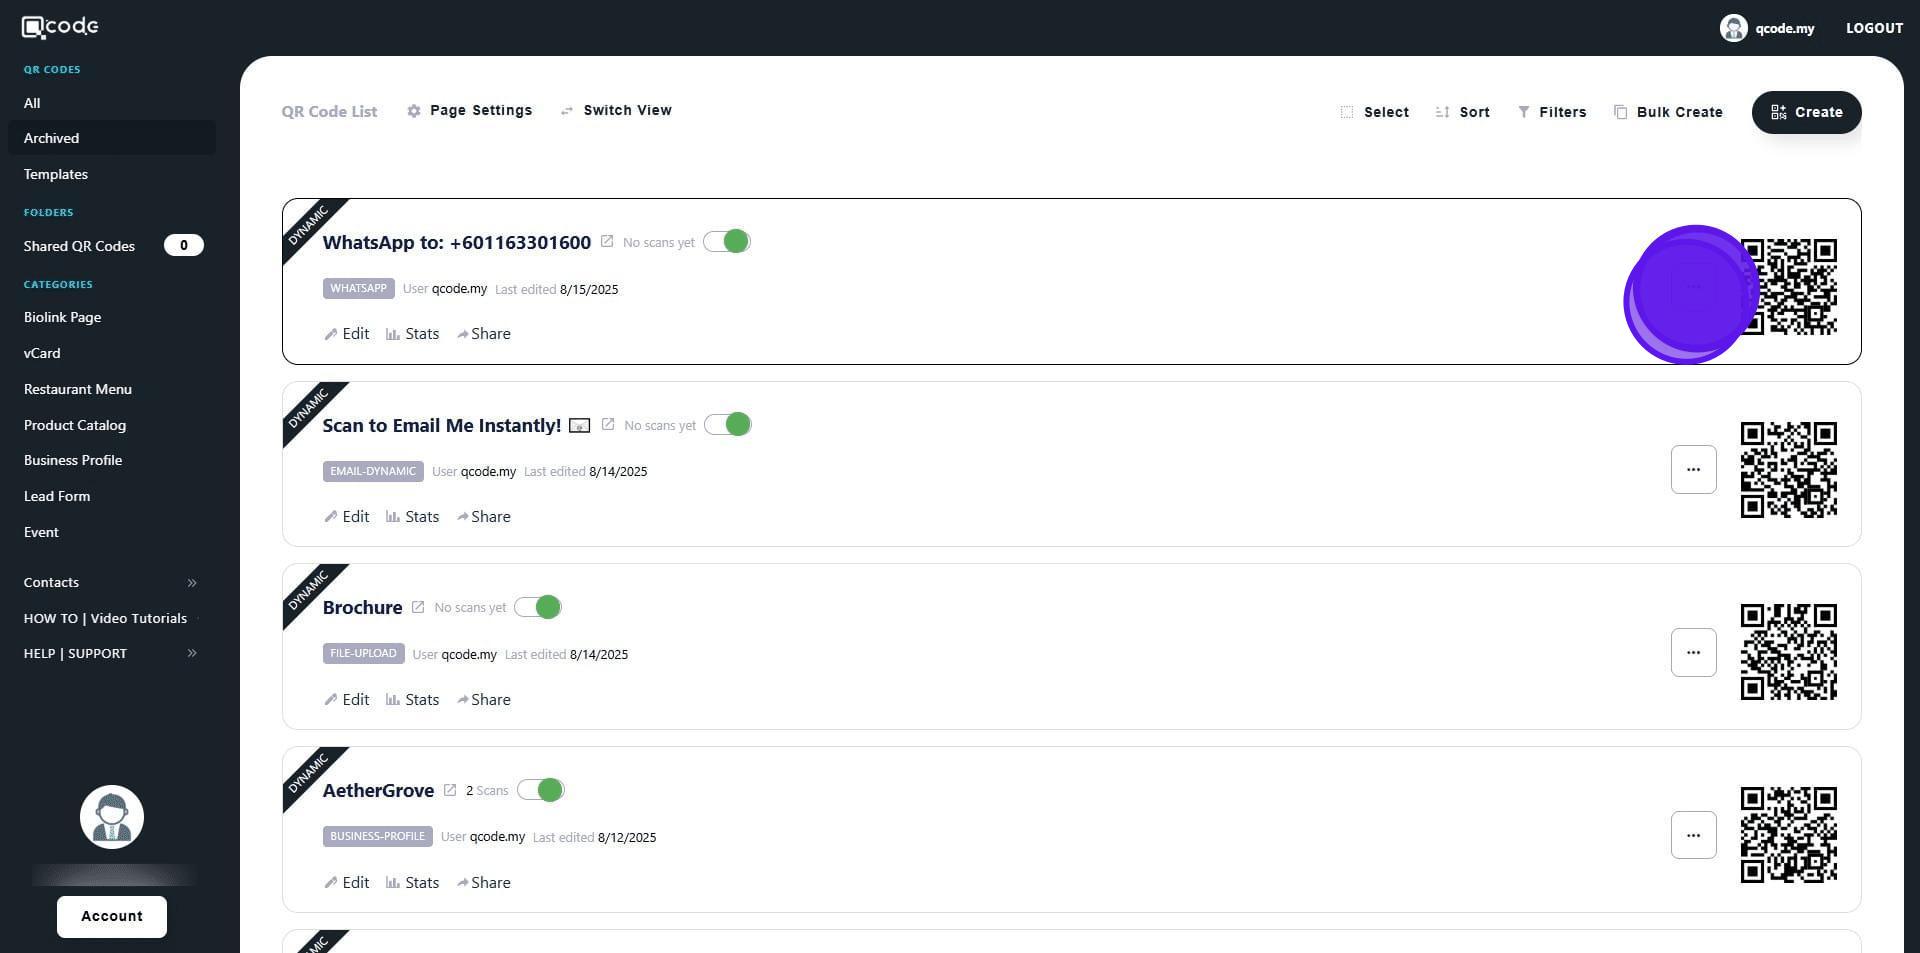
Task: Click the Edit pencil icon for Brochure
Action: pos(331,700)
